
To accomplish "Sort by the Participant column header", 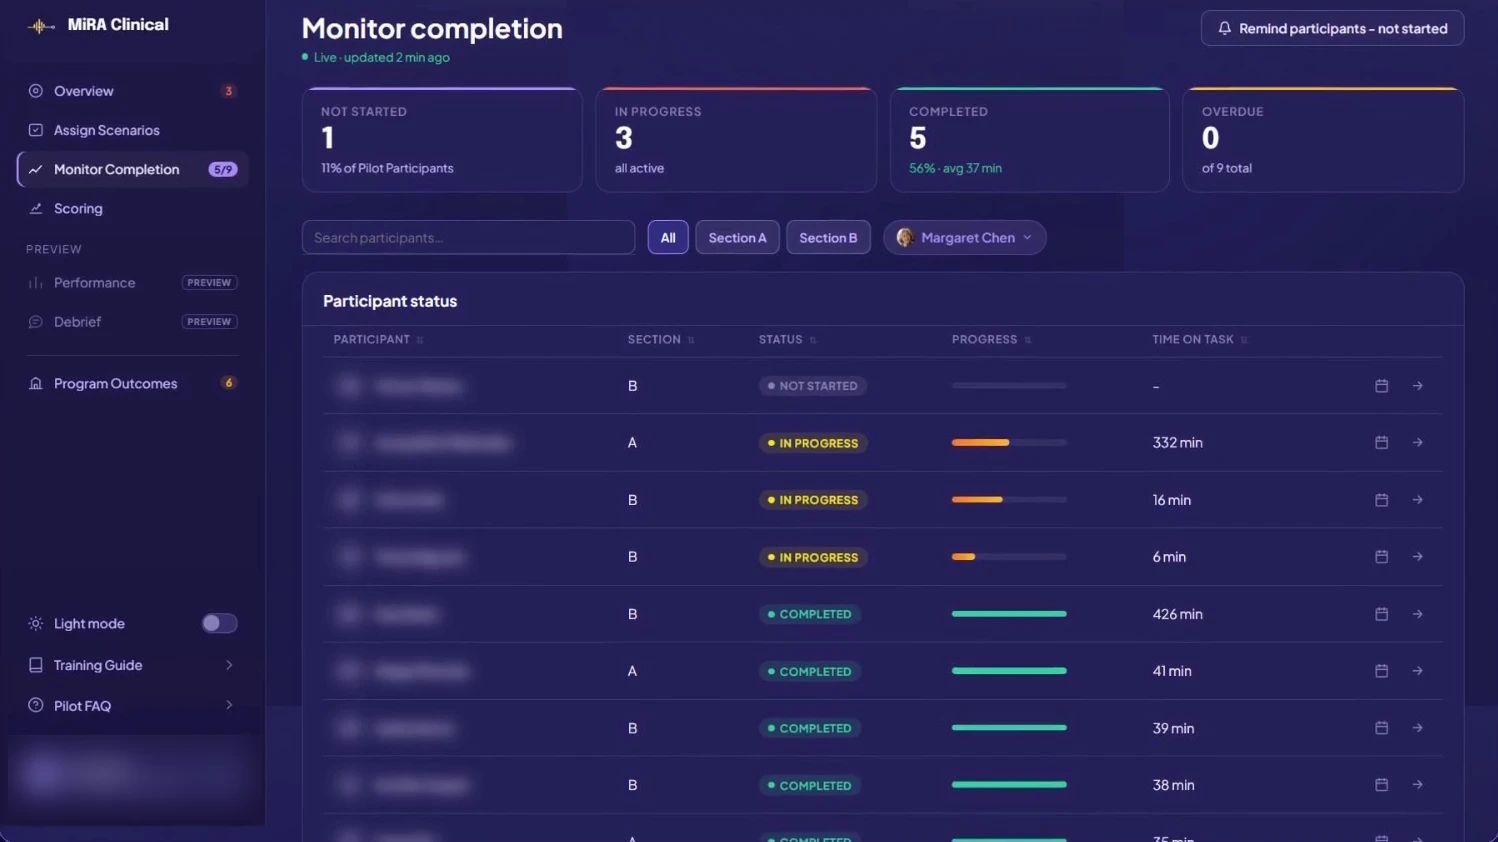I will coord(378,339).
